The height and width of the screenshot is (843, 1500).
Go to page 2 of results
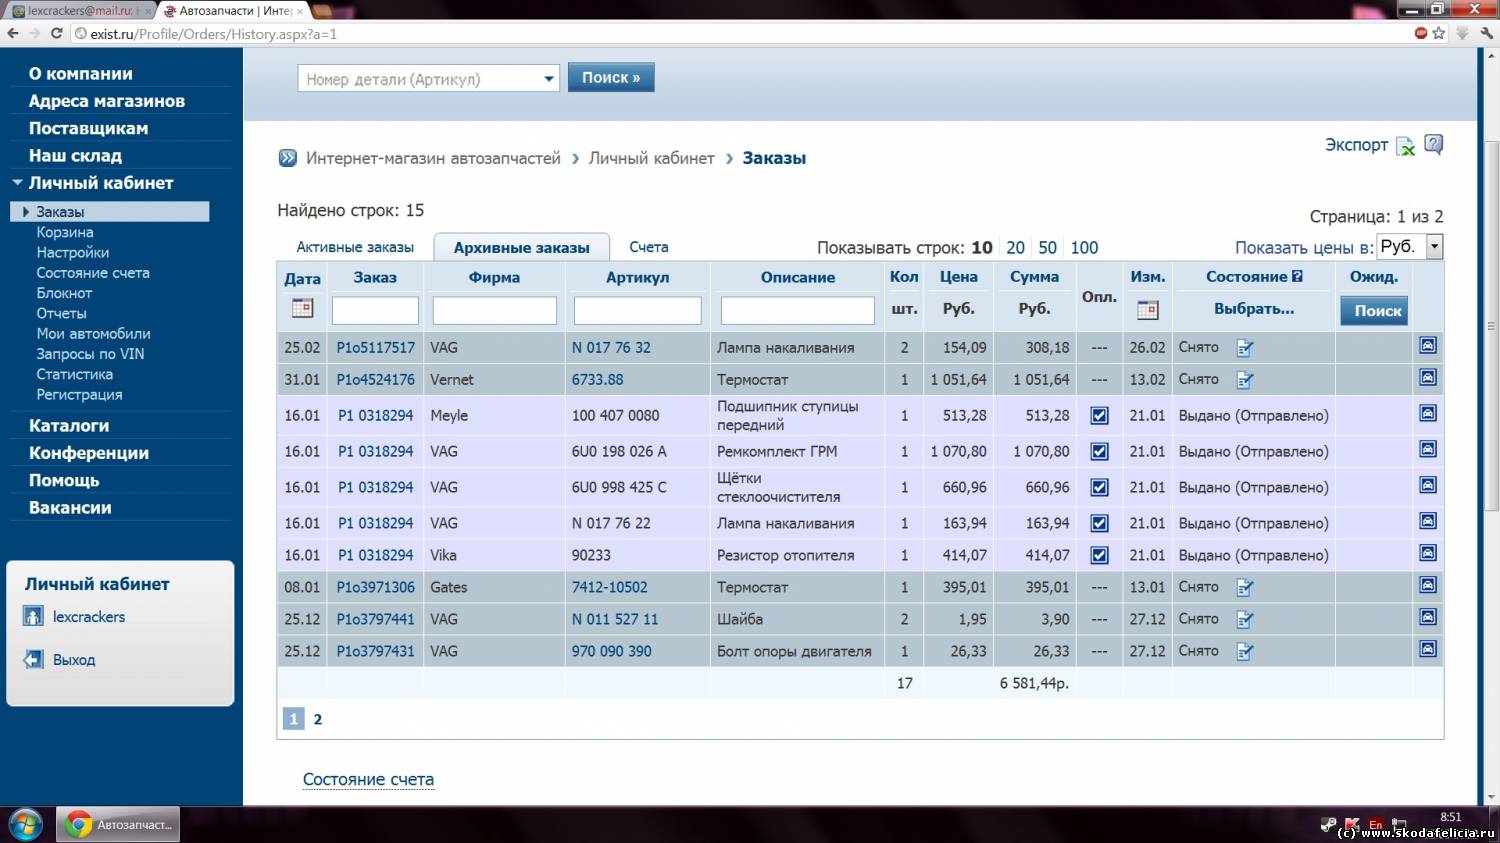(318, 719)
